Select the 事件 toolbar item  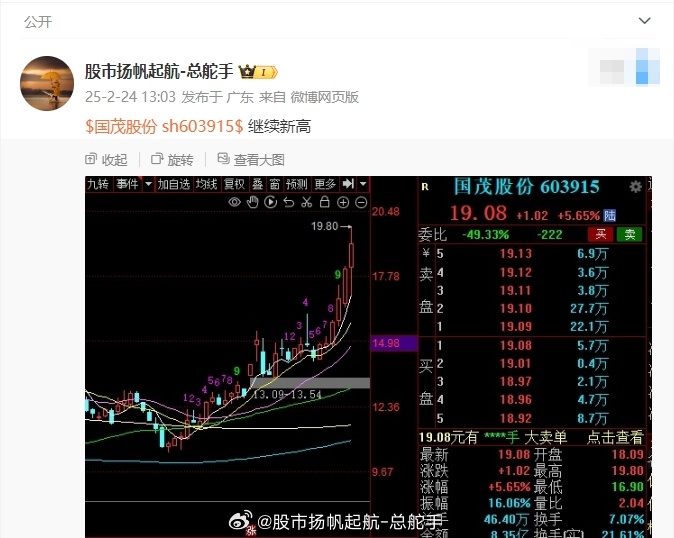[127, 184]
